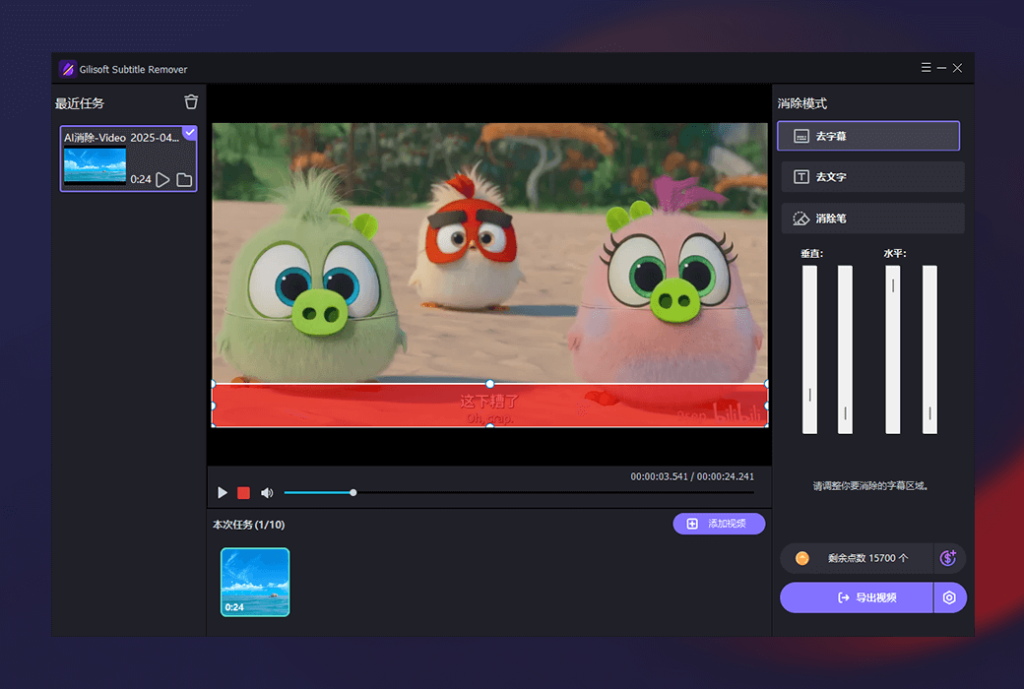1024x689 pixels.
Task: Click the Gilisoft Subtitle Remover logo icon
Action: tap(67, 69)
